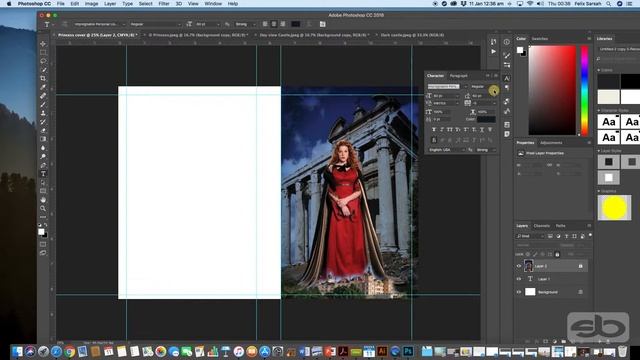Open Layers panel filter Kind dropdown
The height and width of the screenshot is (360, 640).
click(x=530, y=236)
